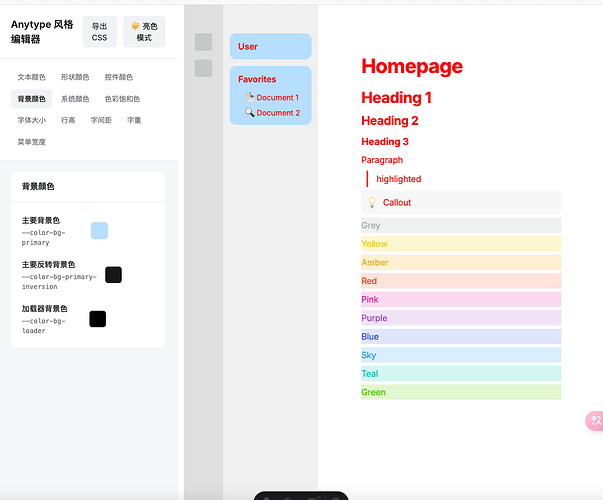
Task: Open the 字体大小 tab
Action: coord(32,120)
